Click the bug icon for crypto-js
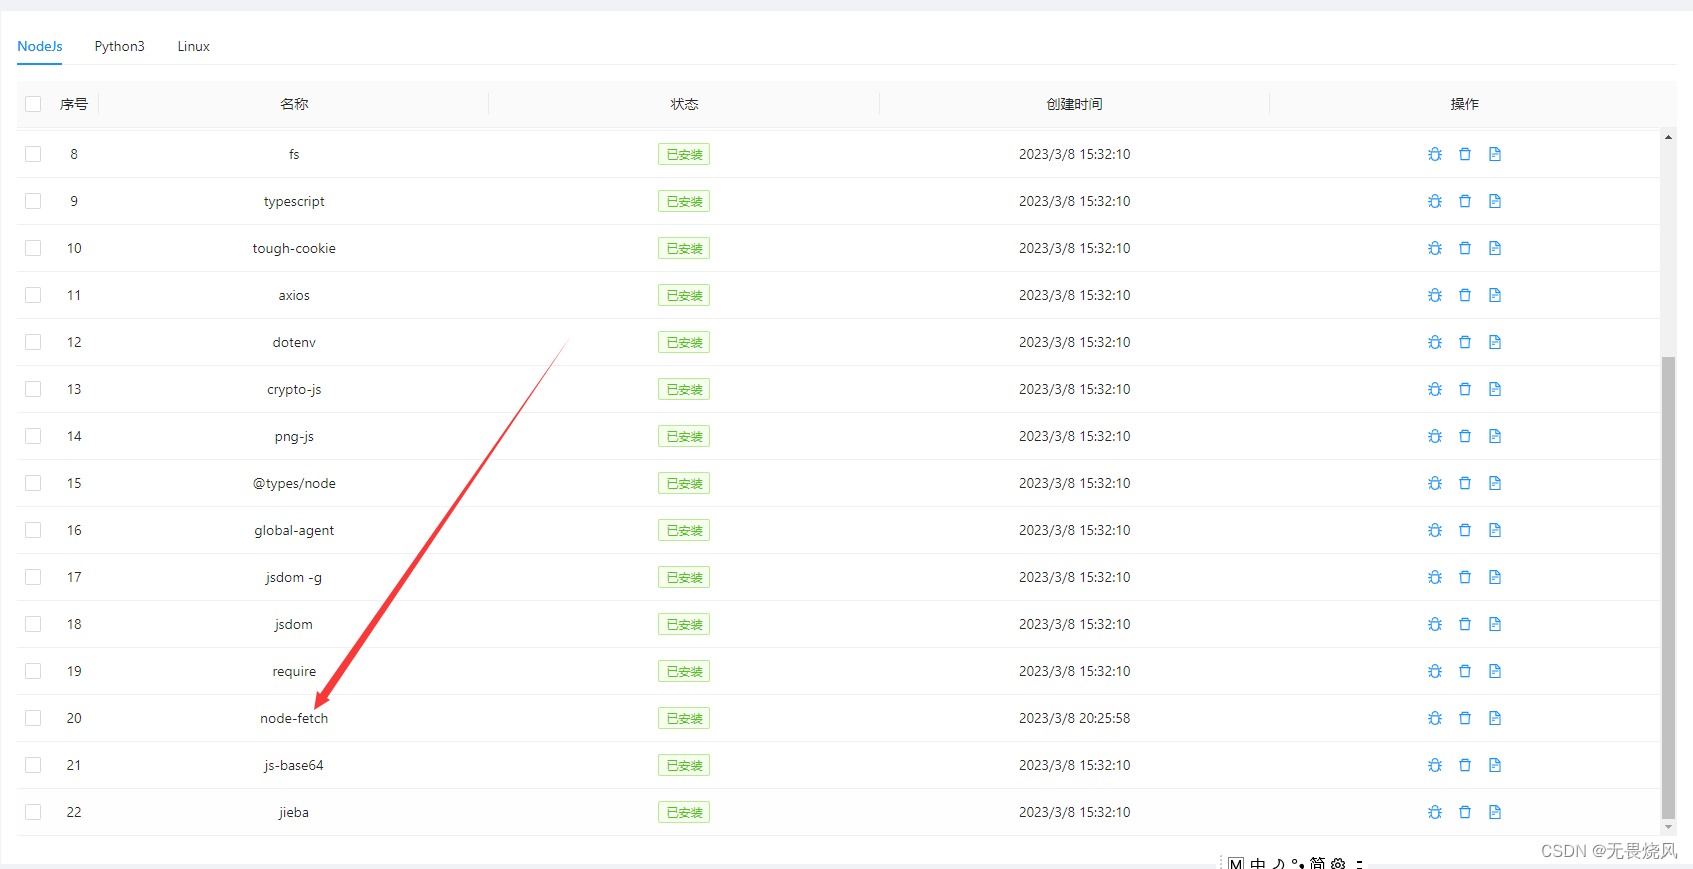The height and width of the screenshot is (869, 1693). coord(1435,389)
